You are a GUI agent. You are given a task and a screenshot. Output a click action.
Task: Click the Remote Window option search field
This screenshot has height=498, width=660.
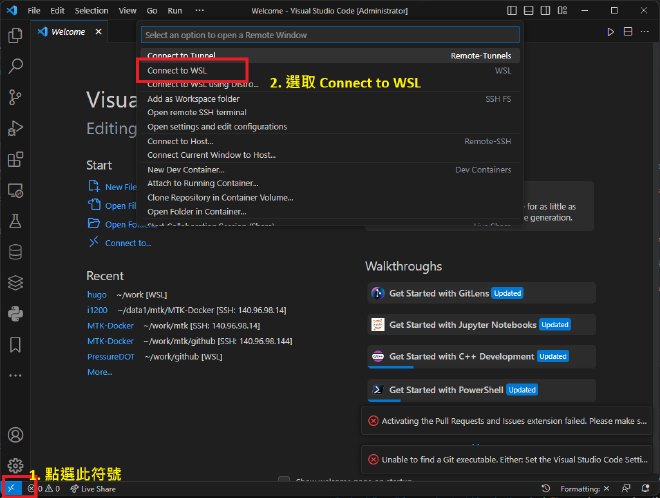tap(330, 35)
